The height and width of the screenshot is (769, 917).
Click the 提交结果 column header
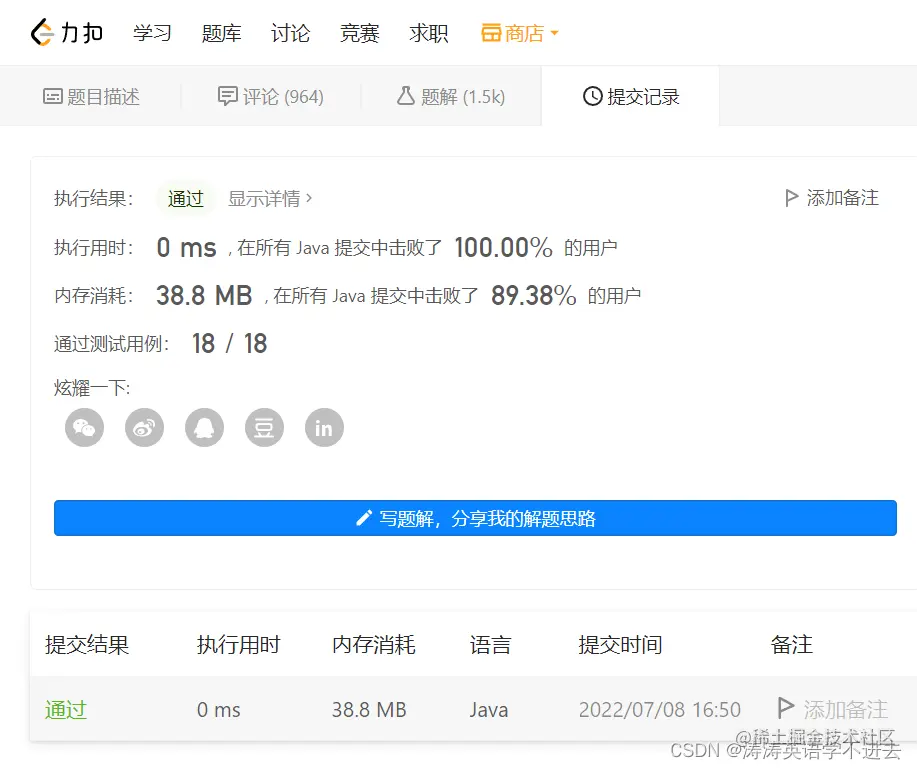point(87,645)
